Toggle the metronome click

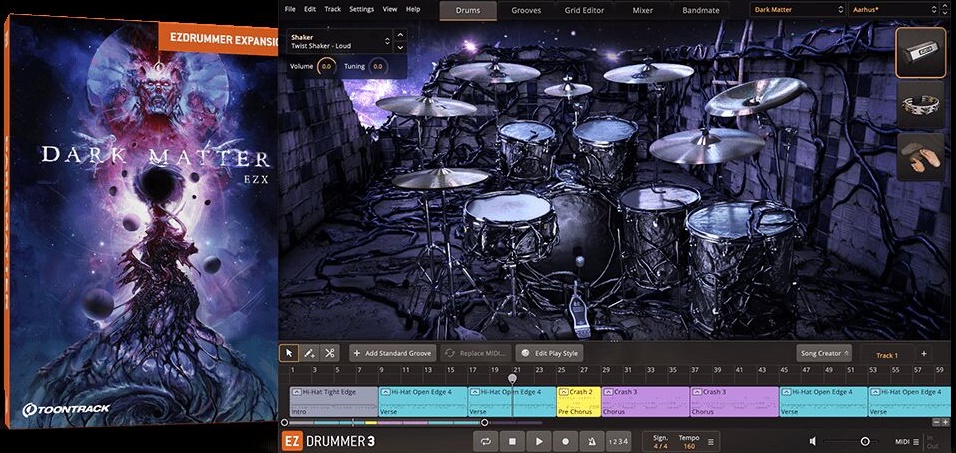click(x=592, y=441)
